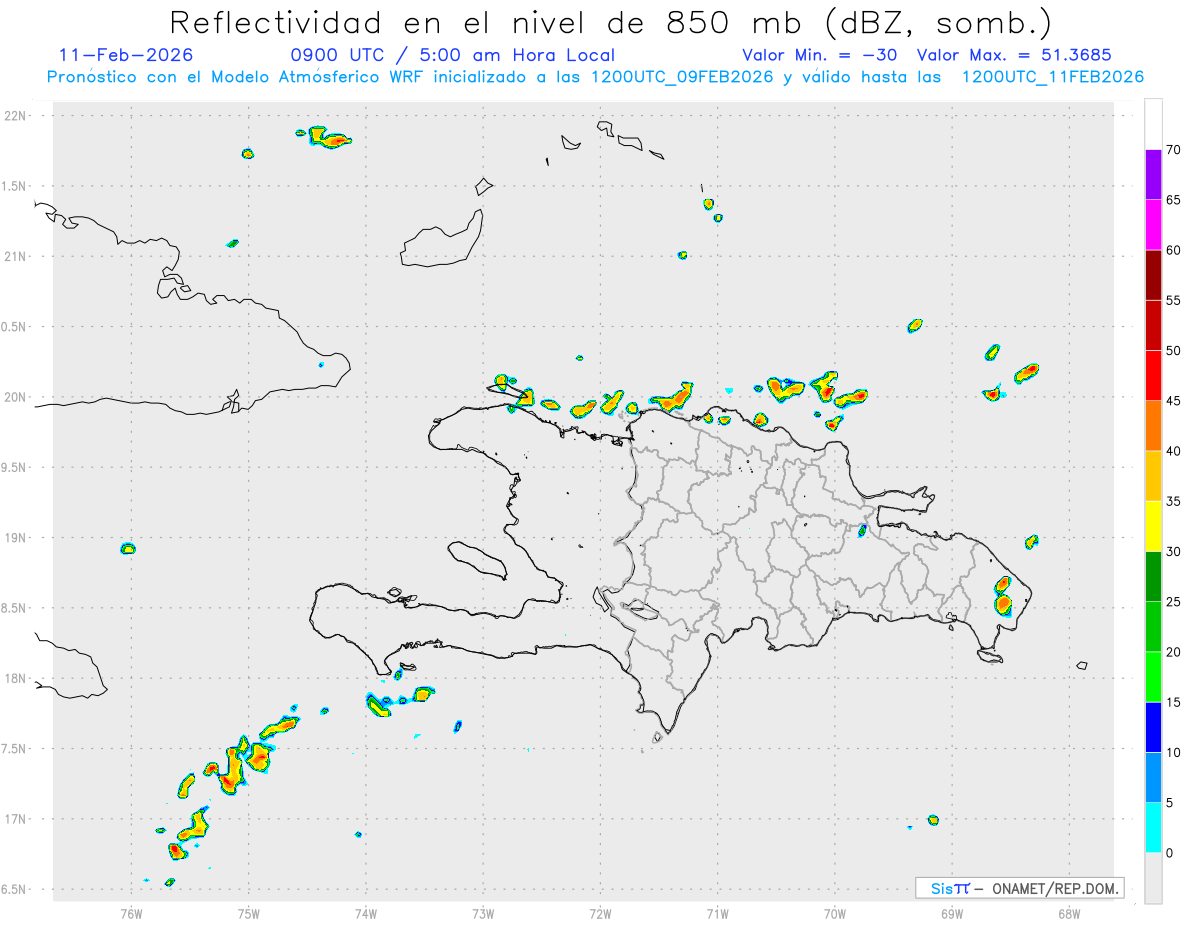Pick the bright green 15–20 dBZ colorbar segment
This screenshot has height=927, width=1200.
(1153, 677)
